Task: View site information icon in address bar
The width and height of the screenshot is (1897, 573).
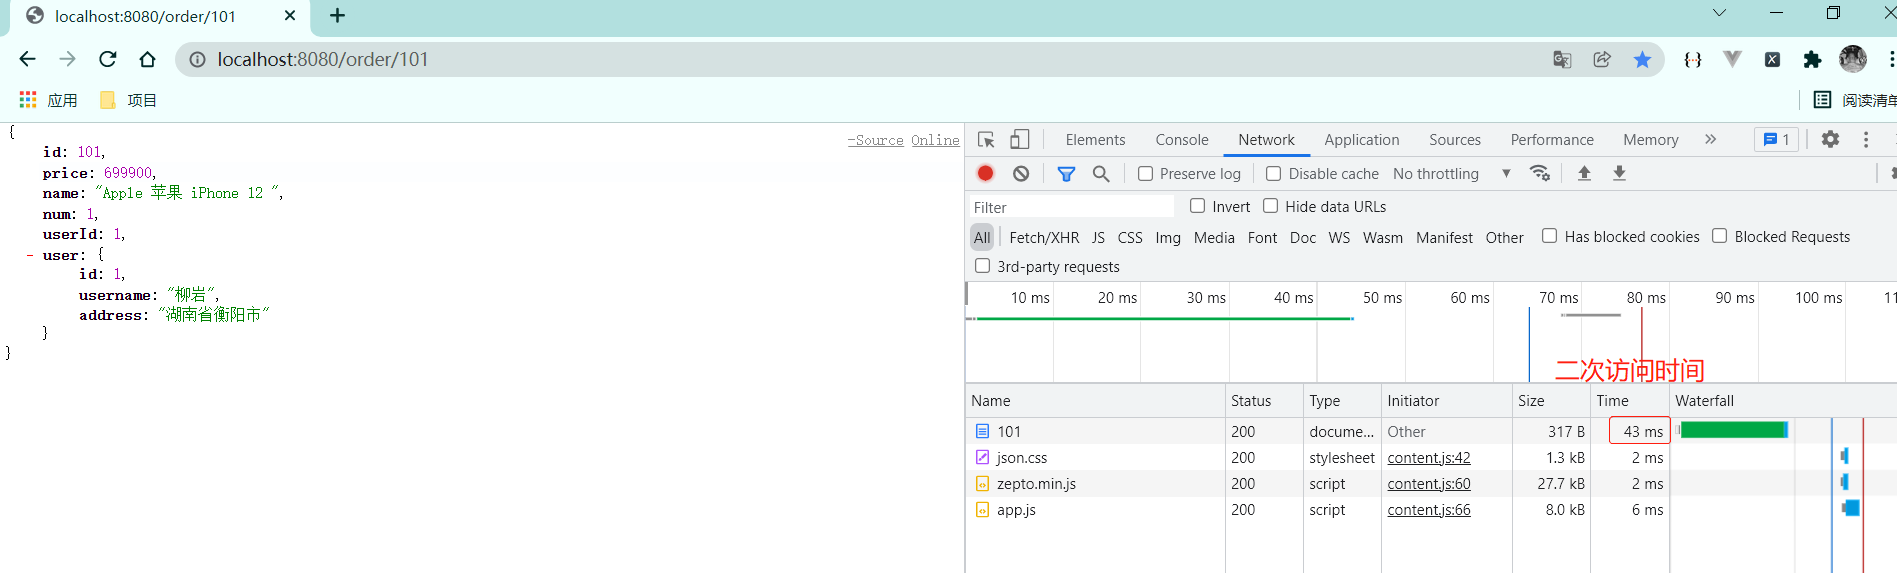Action: [198, 59]
